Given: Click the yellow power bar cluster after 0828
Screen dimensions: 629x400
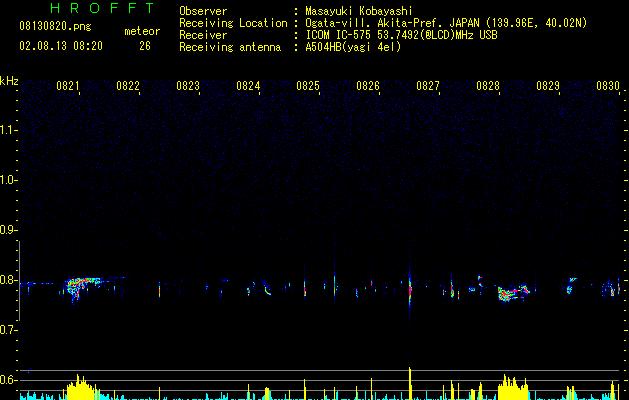Looking at the screenshot, I should coord(513,388).
